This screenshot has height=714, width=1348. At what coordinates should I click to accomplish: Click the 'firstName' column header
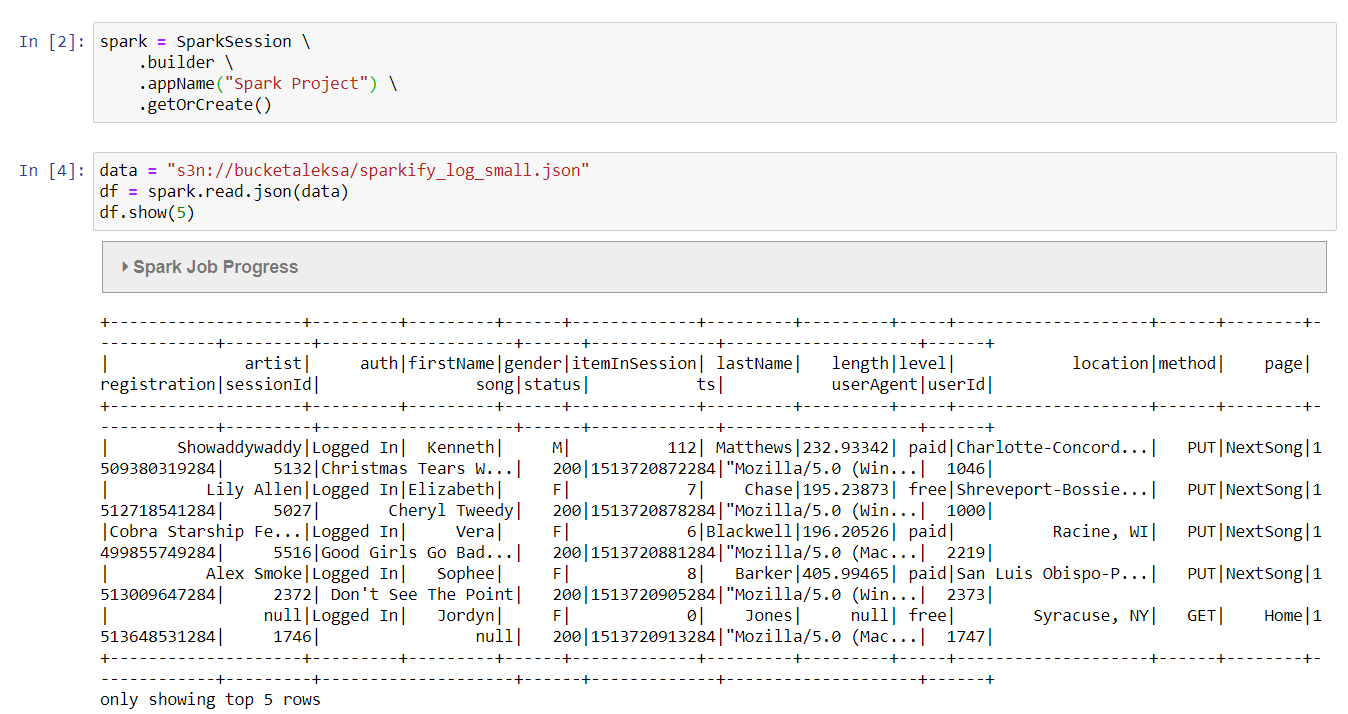click(x=451, y=364)
